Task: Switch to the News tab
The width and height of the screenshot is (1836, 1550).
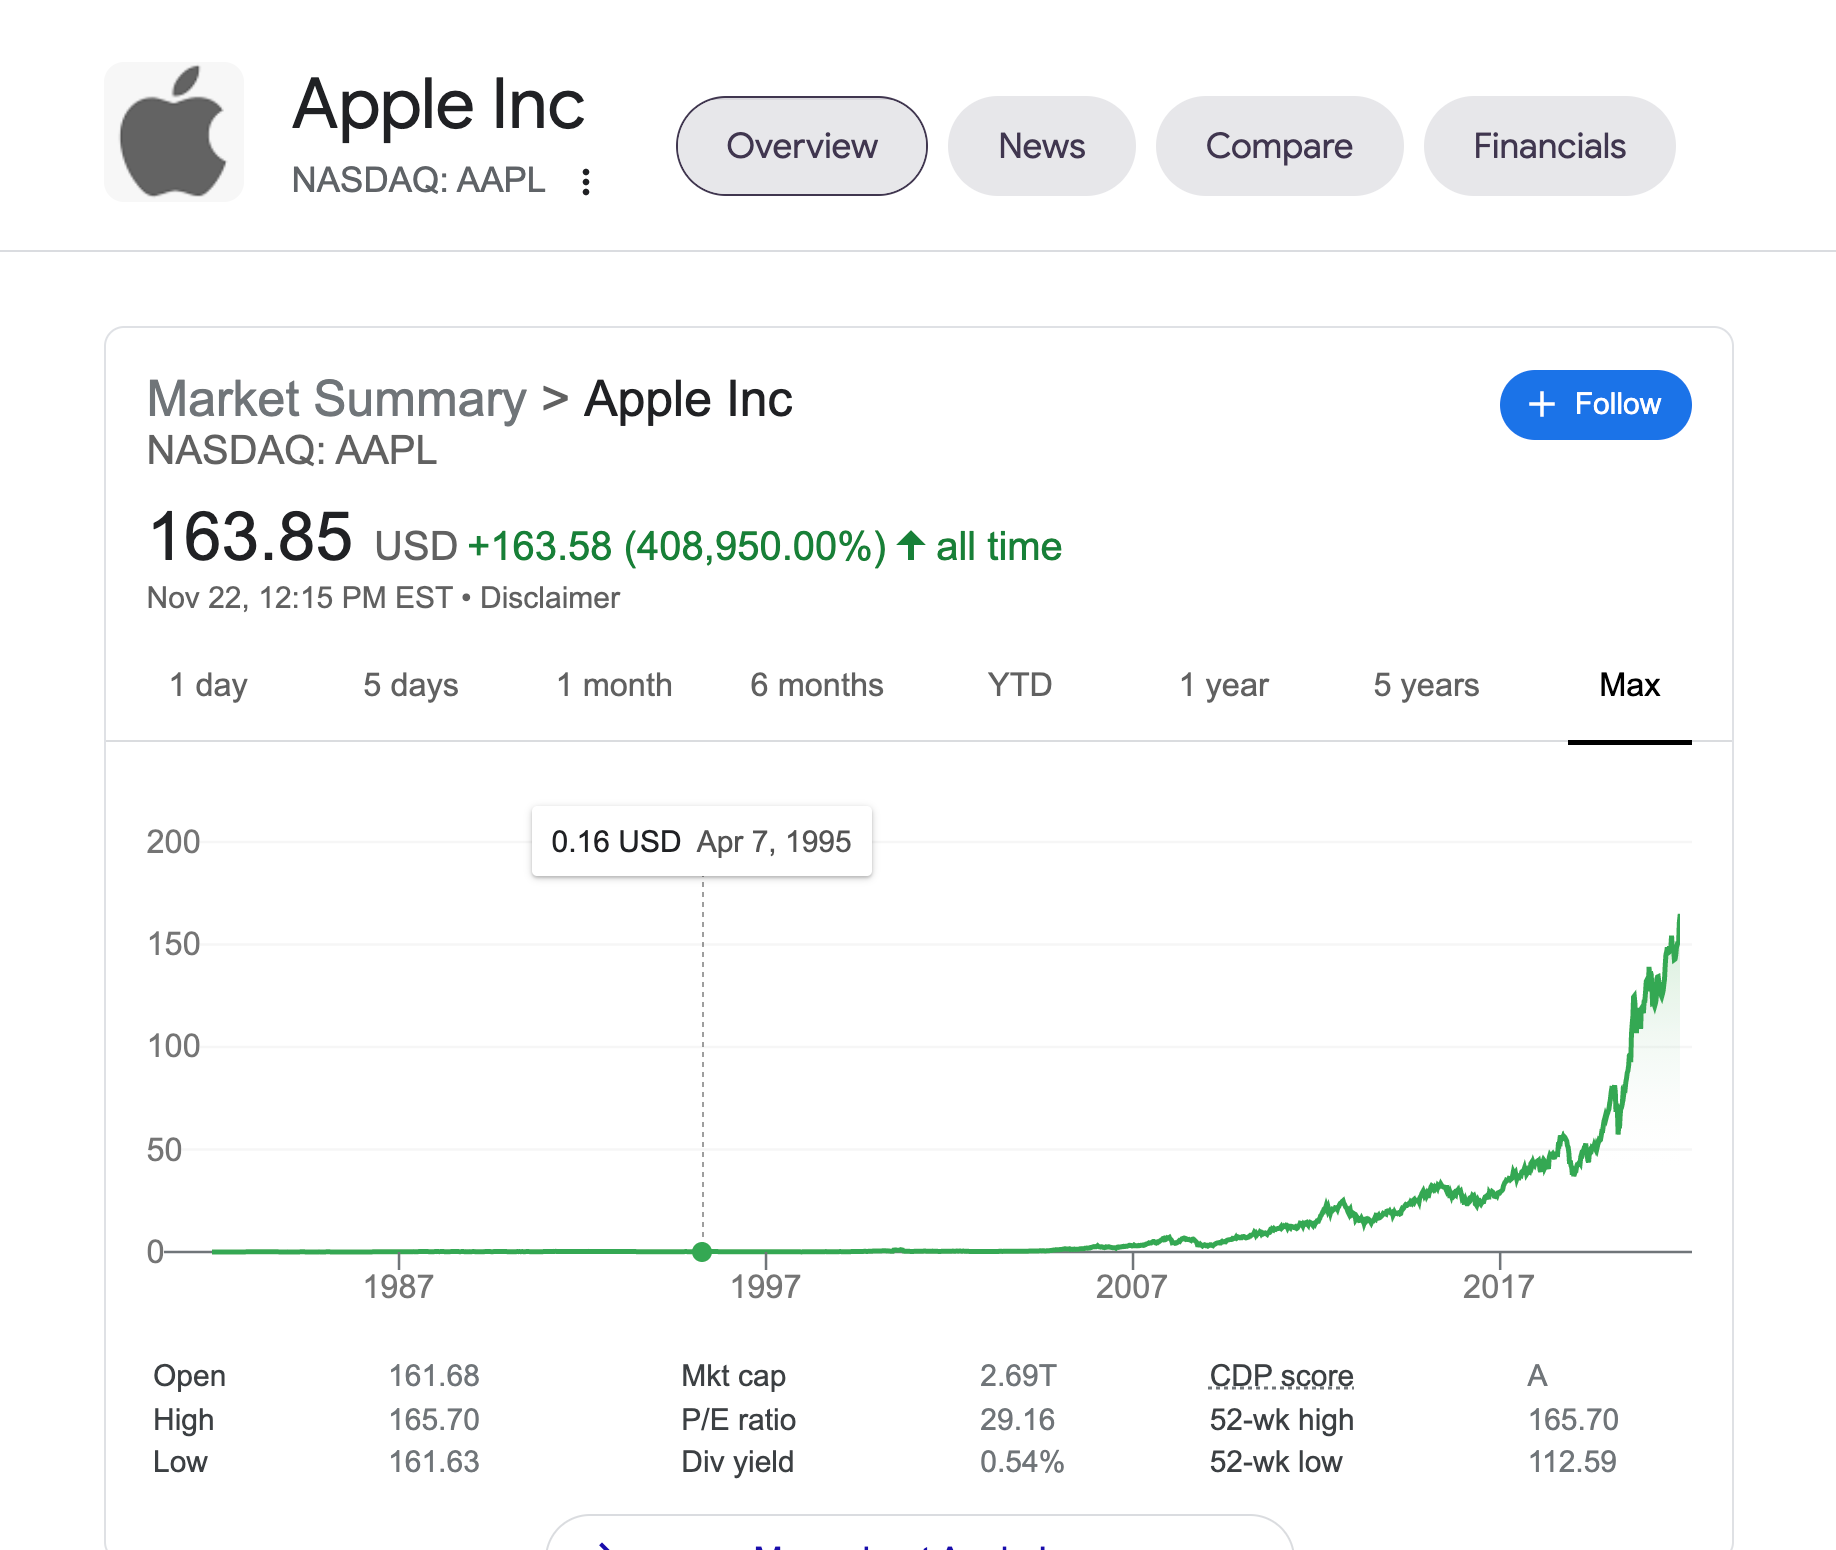Action: (1041, 146)
